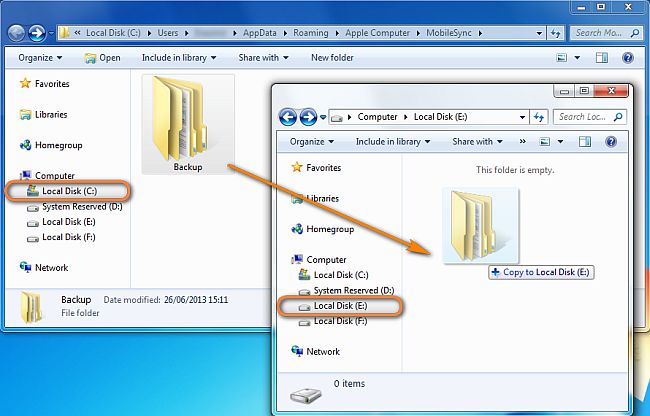Select Homegroup in the MobileSync window sidebar
650x416 pixels.
pyautogui.click(x=51, y=145)
